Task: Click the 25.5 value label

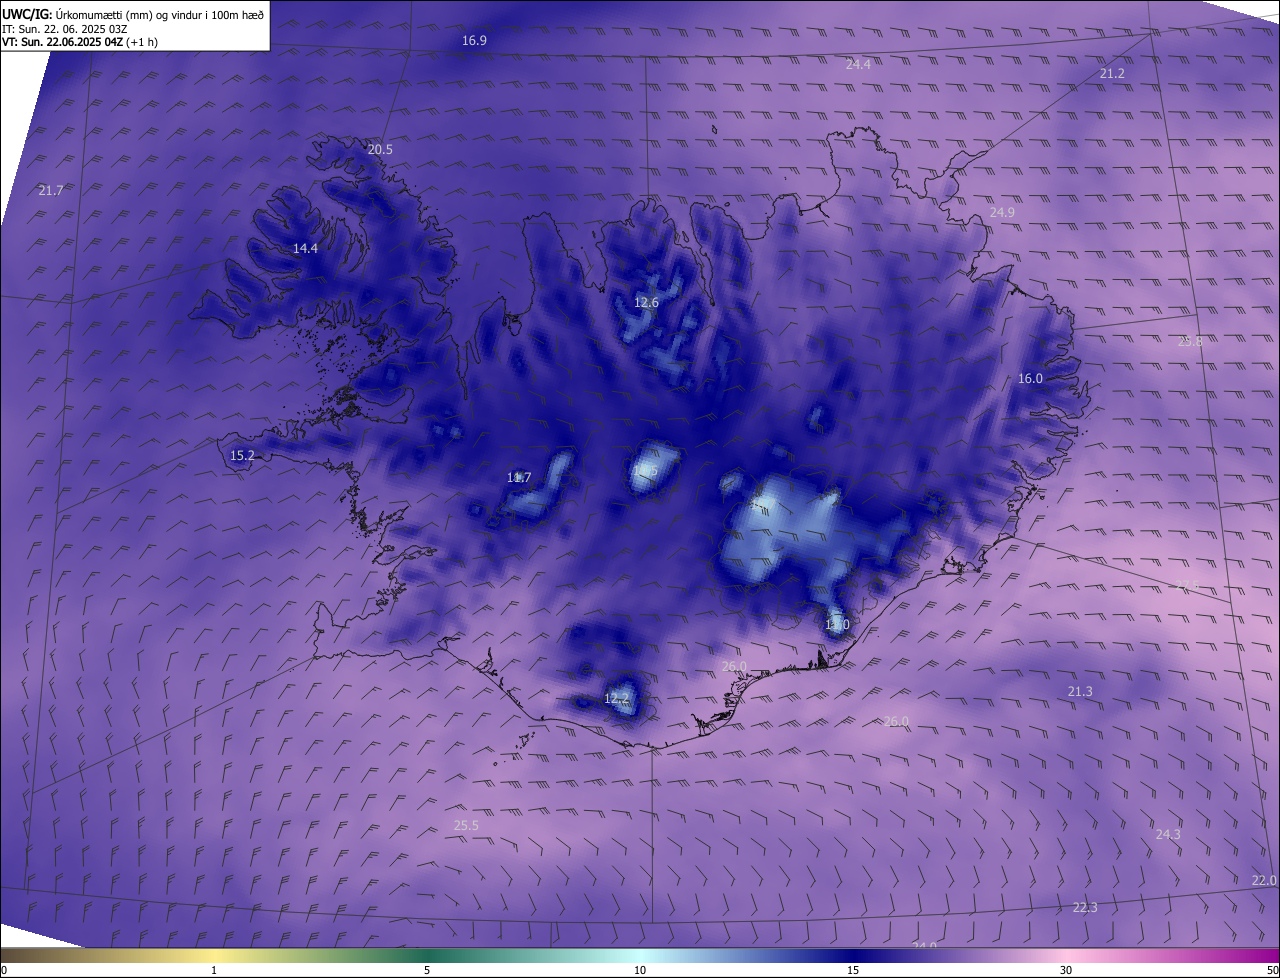Action: click(x=466, y=826)
